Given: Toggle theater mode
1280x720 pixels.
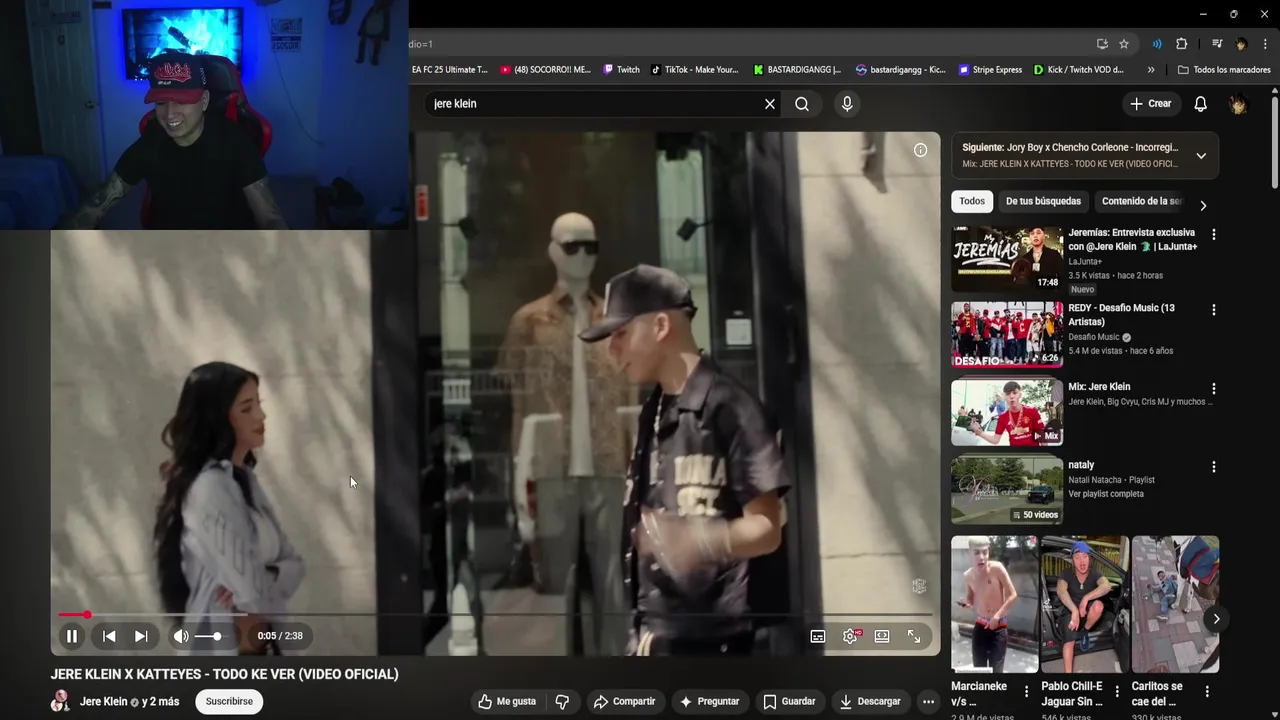Looking at the screenshot, I should click(x=882, y=636).
